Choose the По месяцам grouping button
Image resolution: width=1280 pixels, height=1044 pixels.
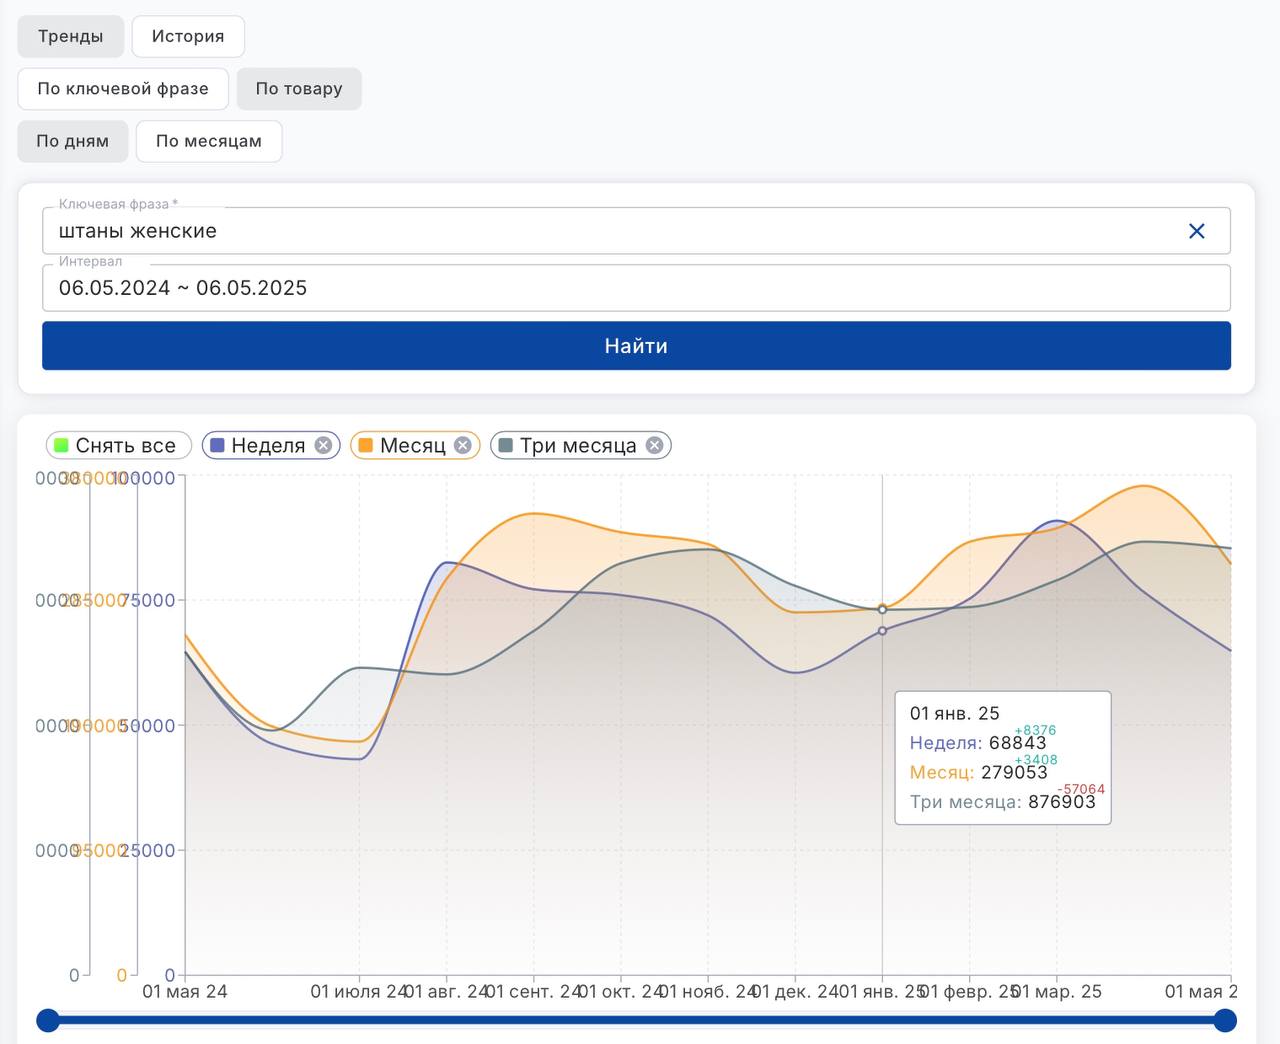(x=209, y=141)
